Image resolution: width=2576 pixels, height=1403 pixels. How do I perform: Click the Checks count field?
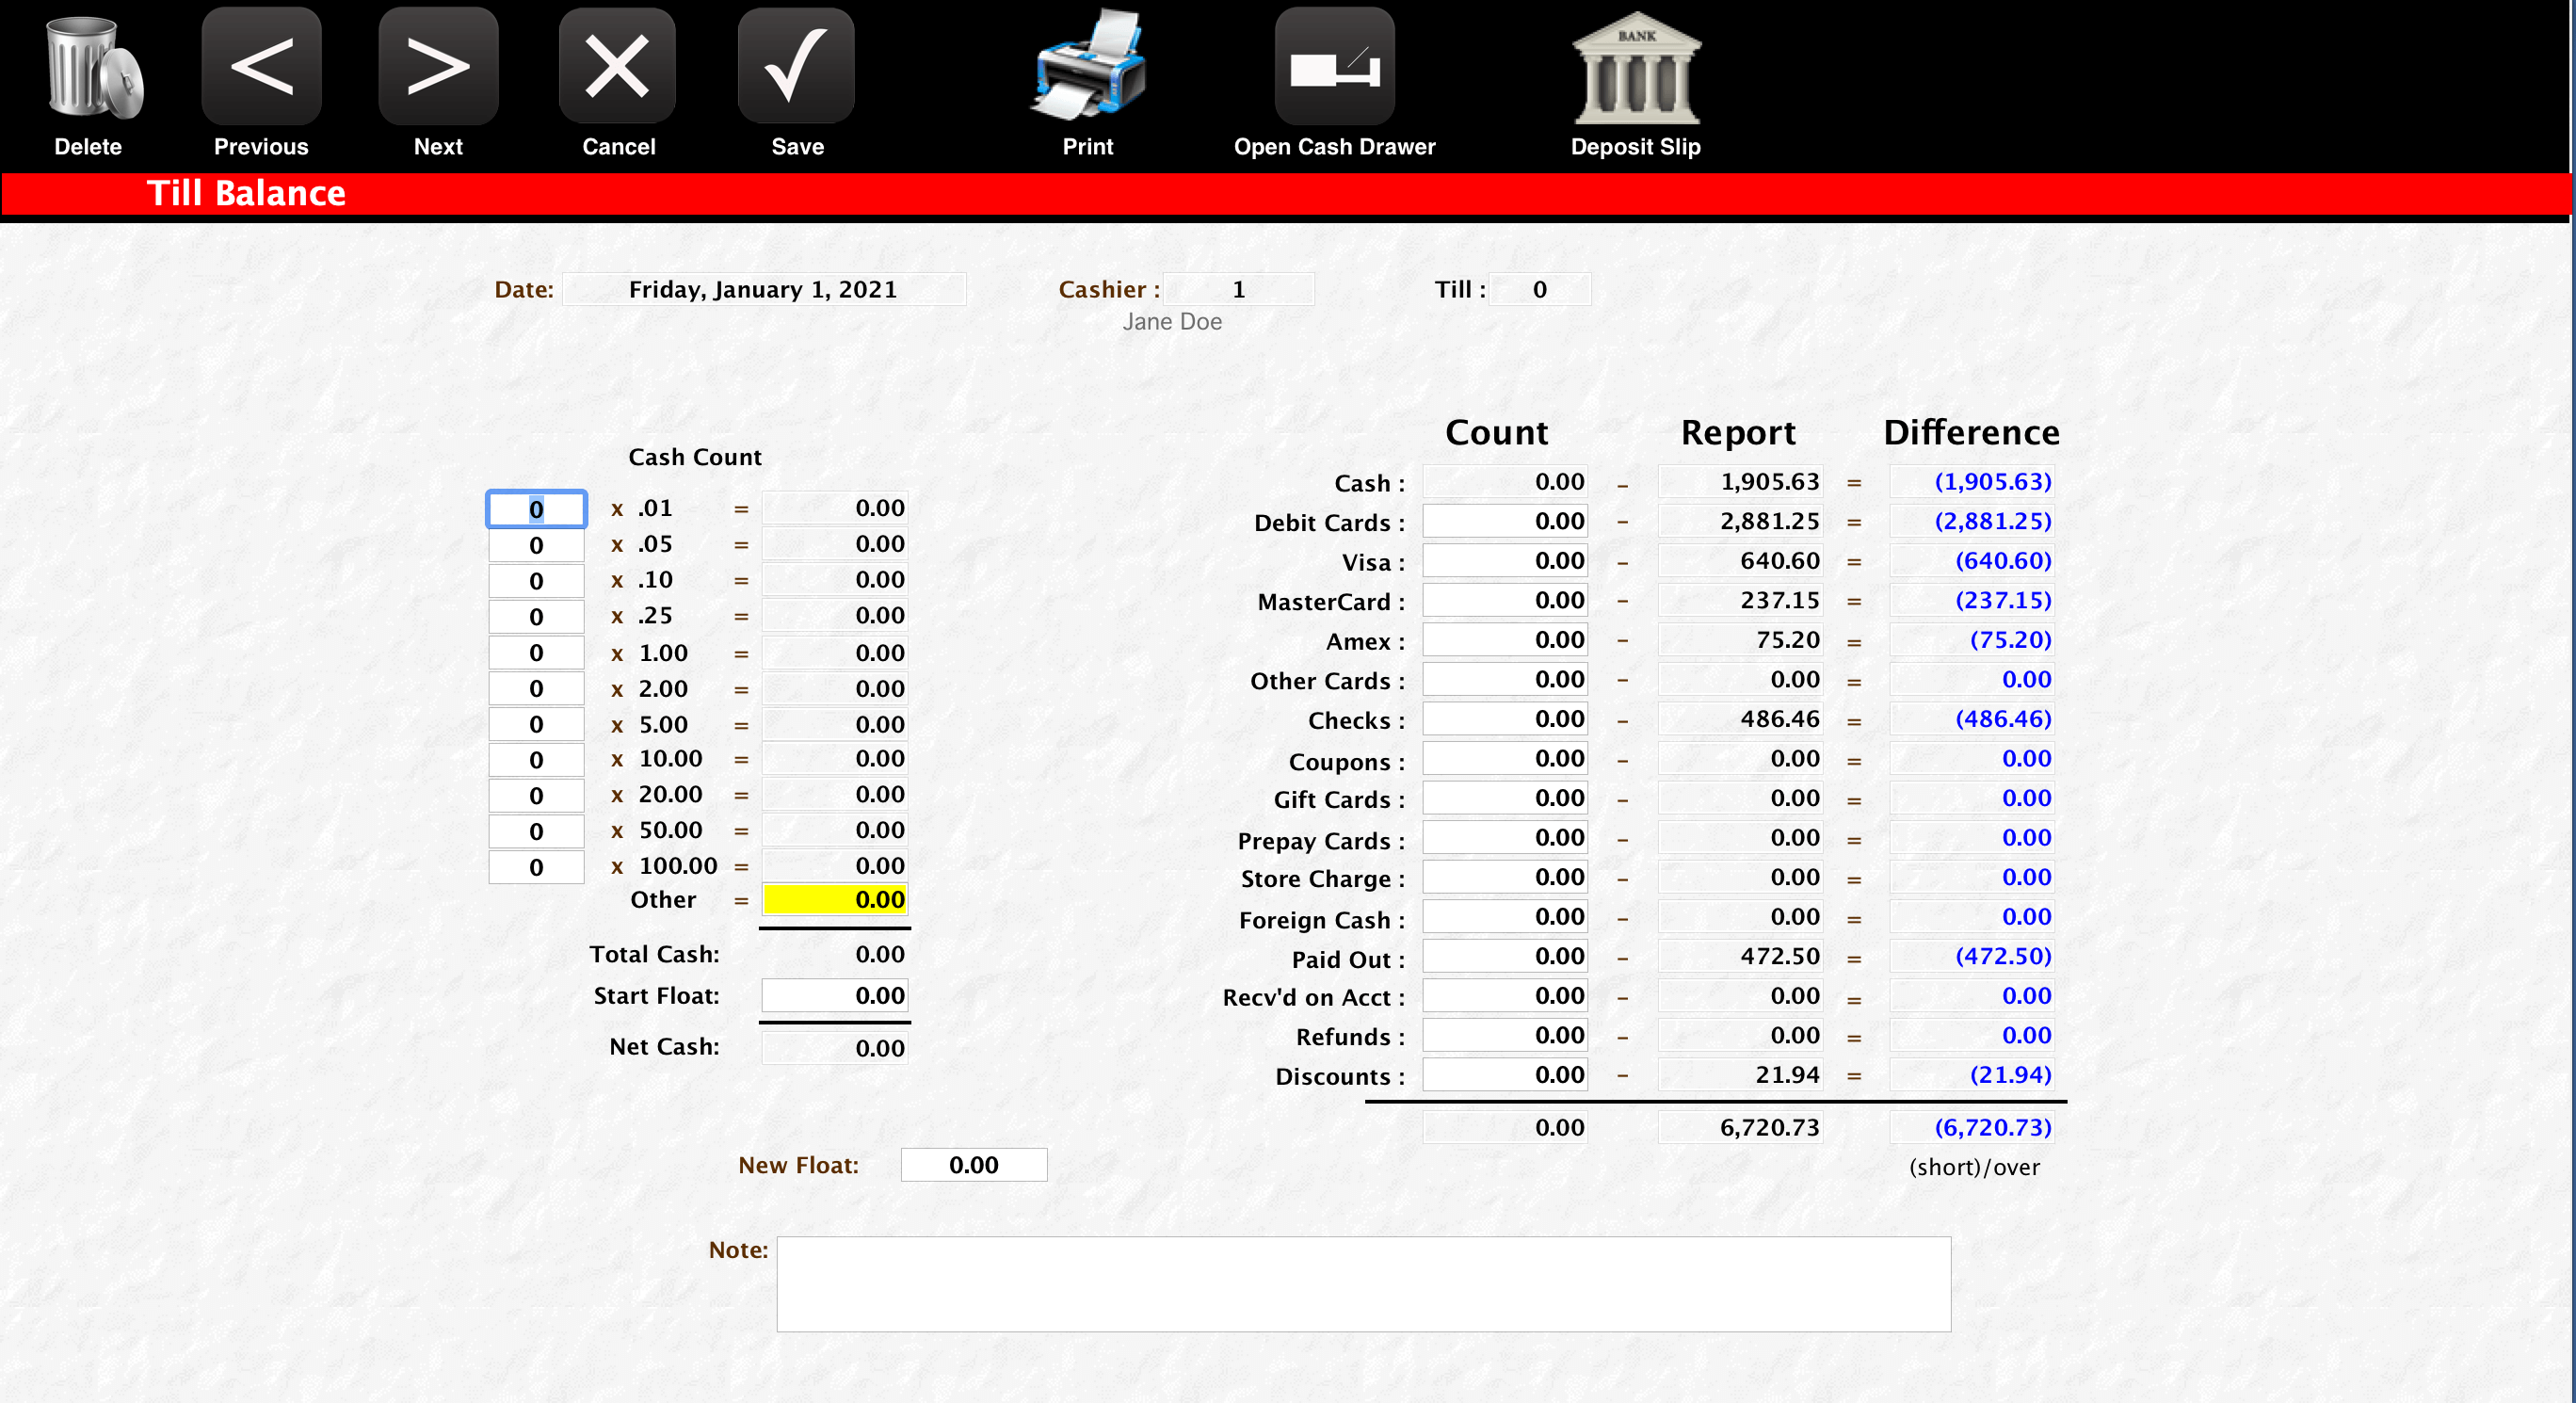pos(1505,719)
